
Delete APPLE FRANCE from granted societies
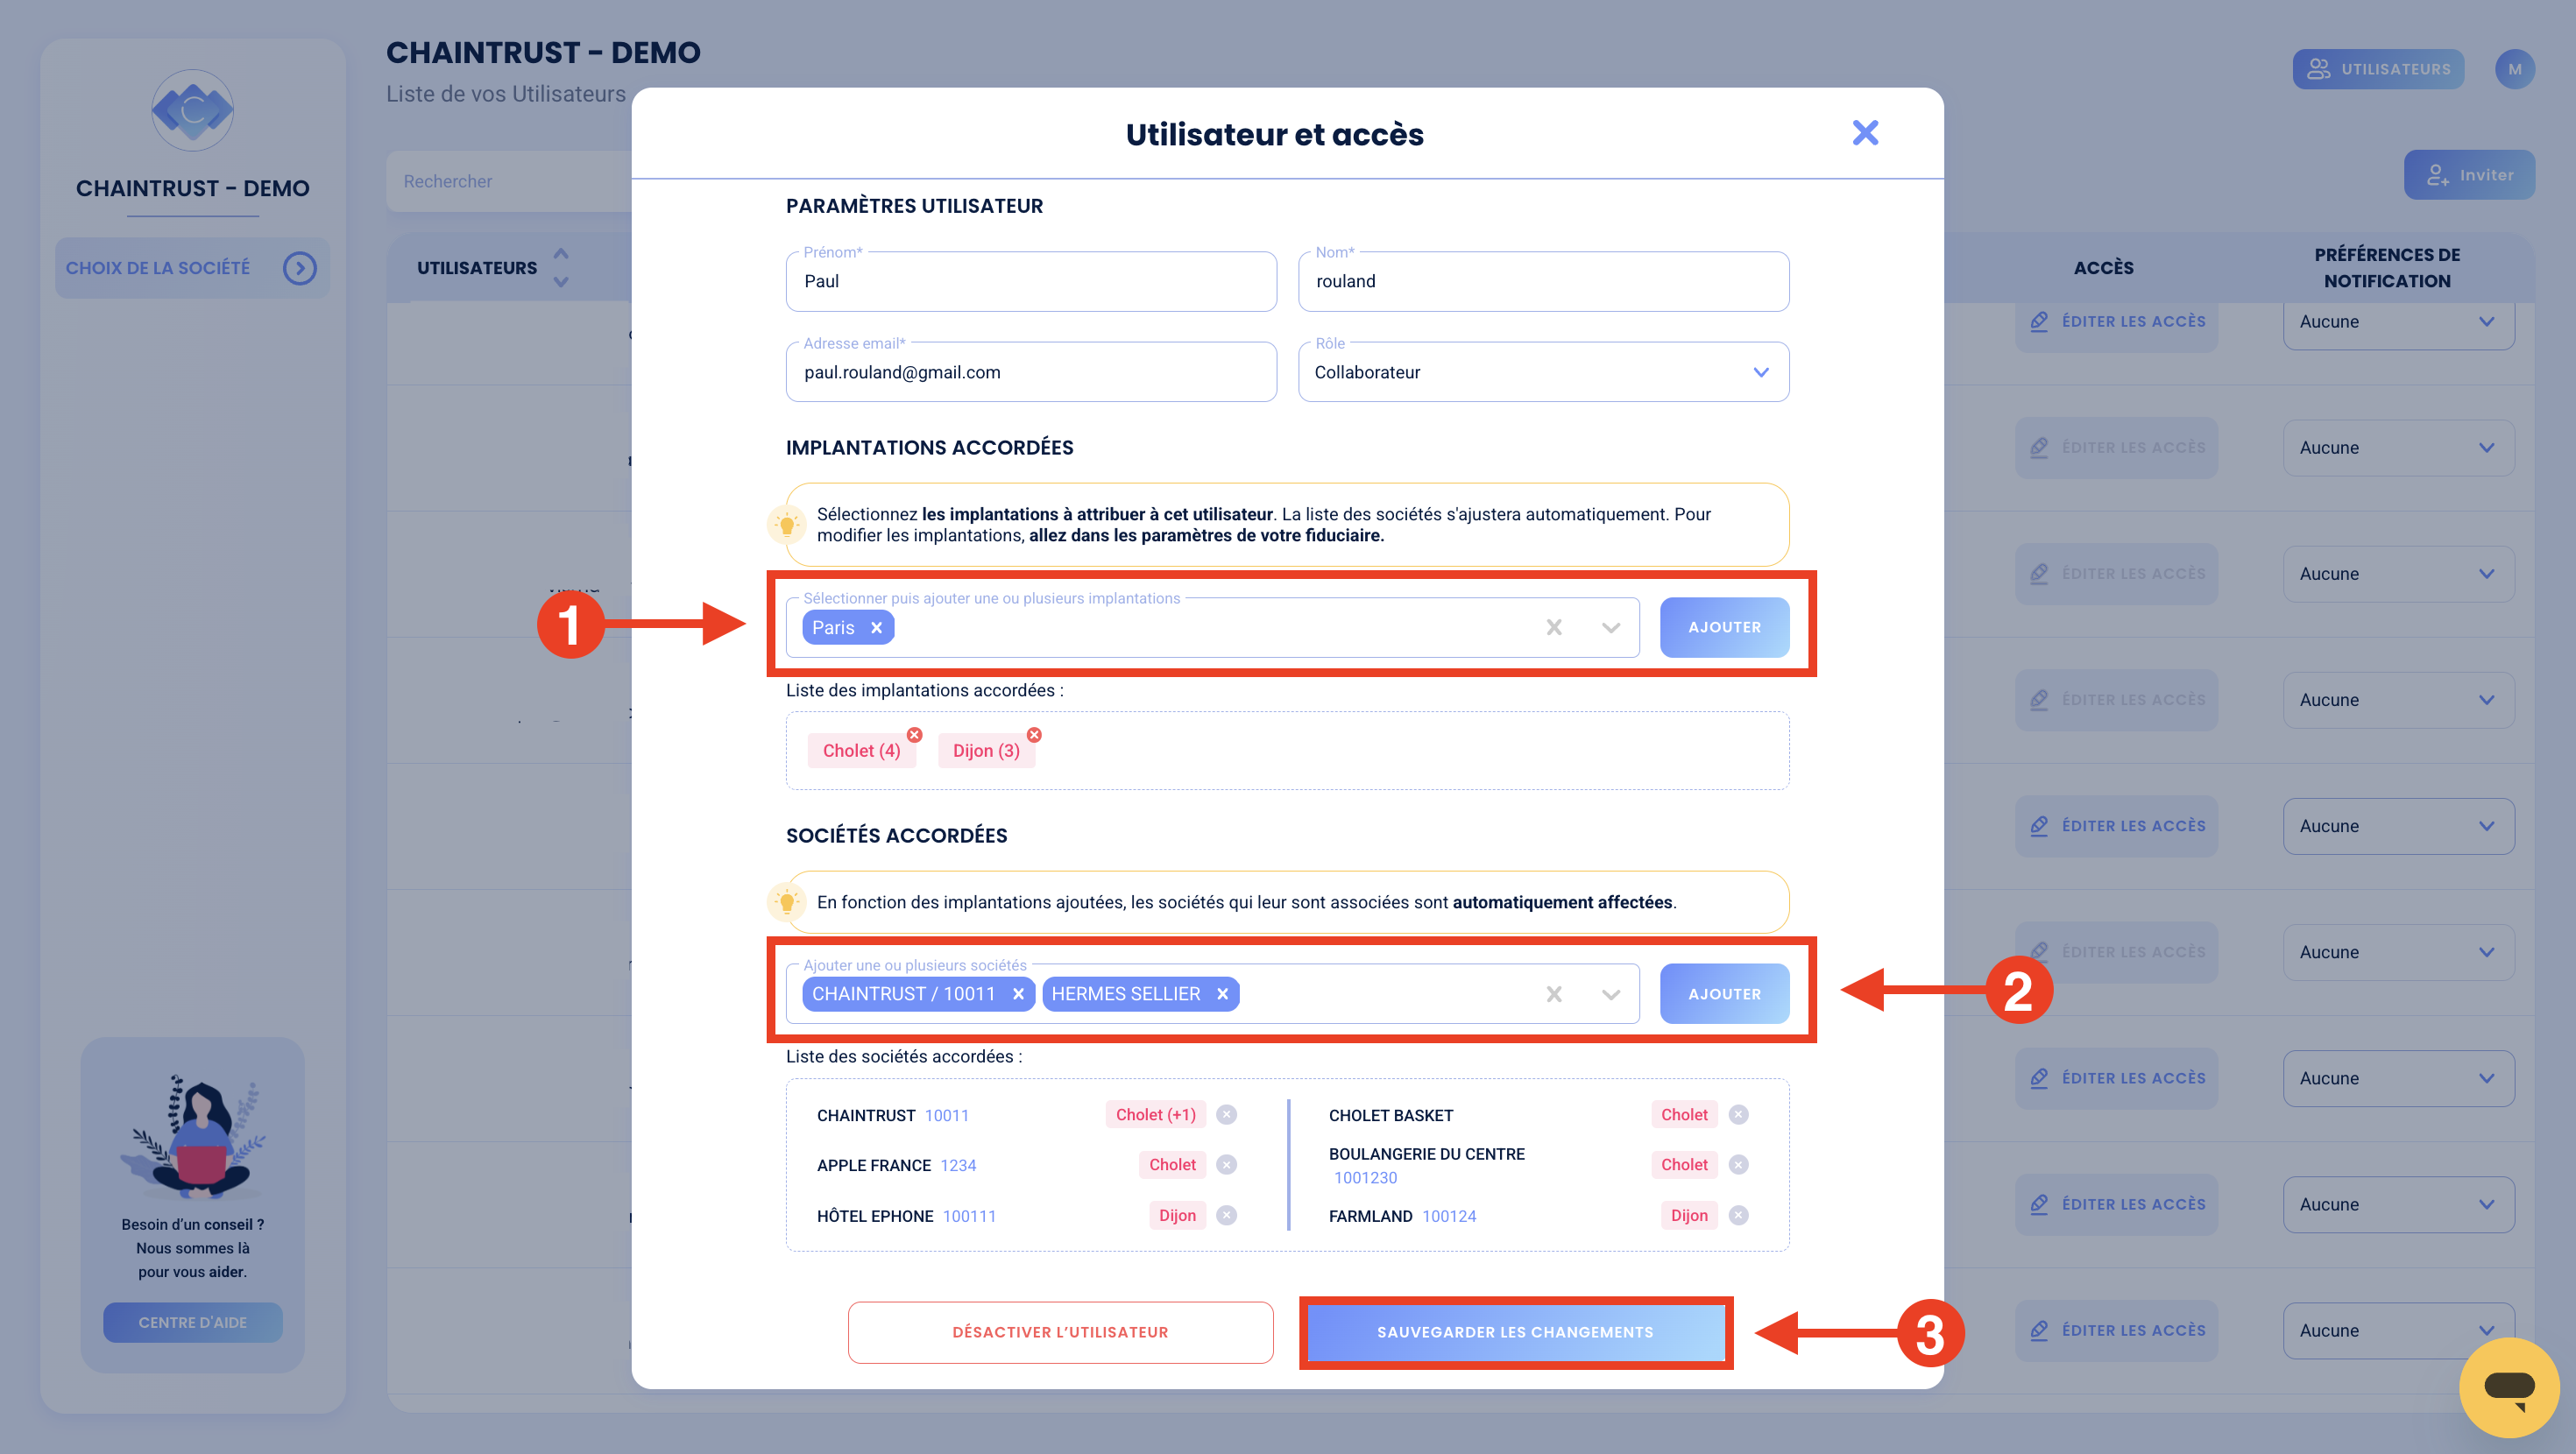click(x=1227, y=1164)
